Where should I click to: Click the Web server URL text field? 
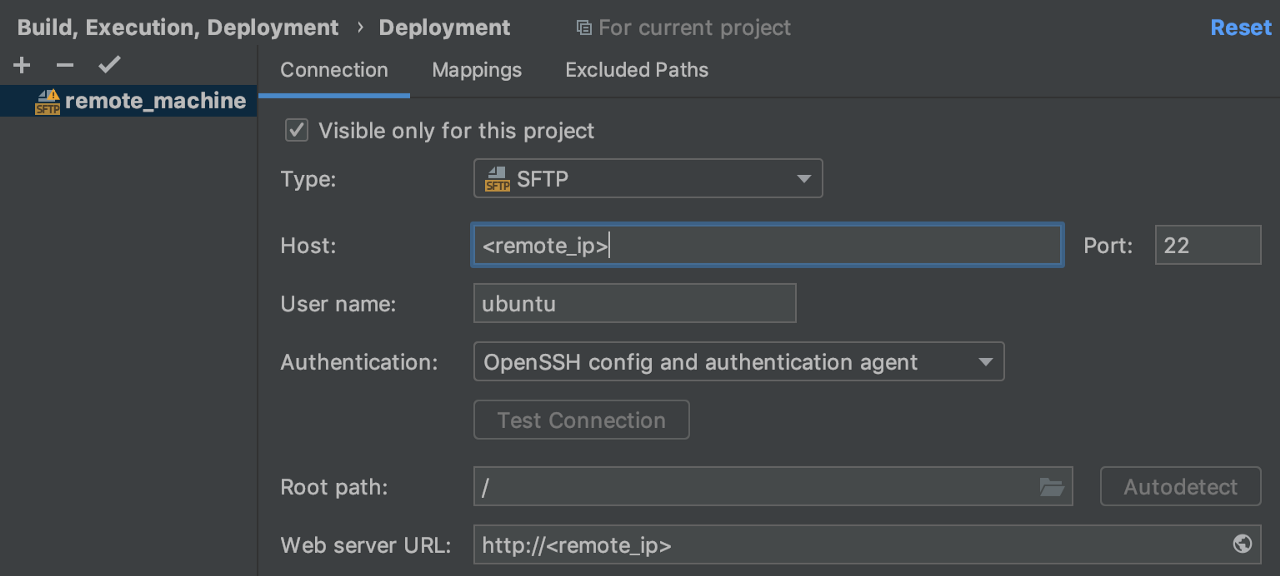[850, 545]
